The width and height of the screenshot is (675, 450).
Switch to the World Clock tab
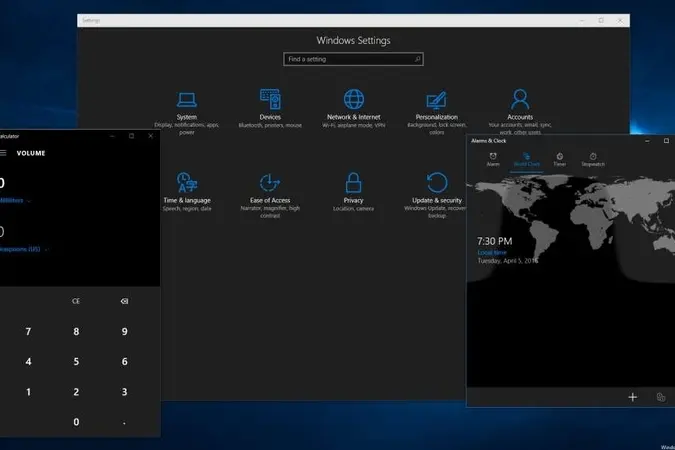526,159
